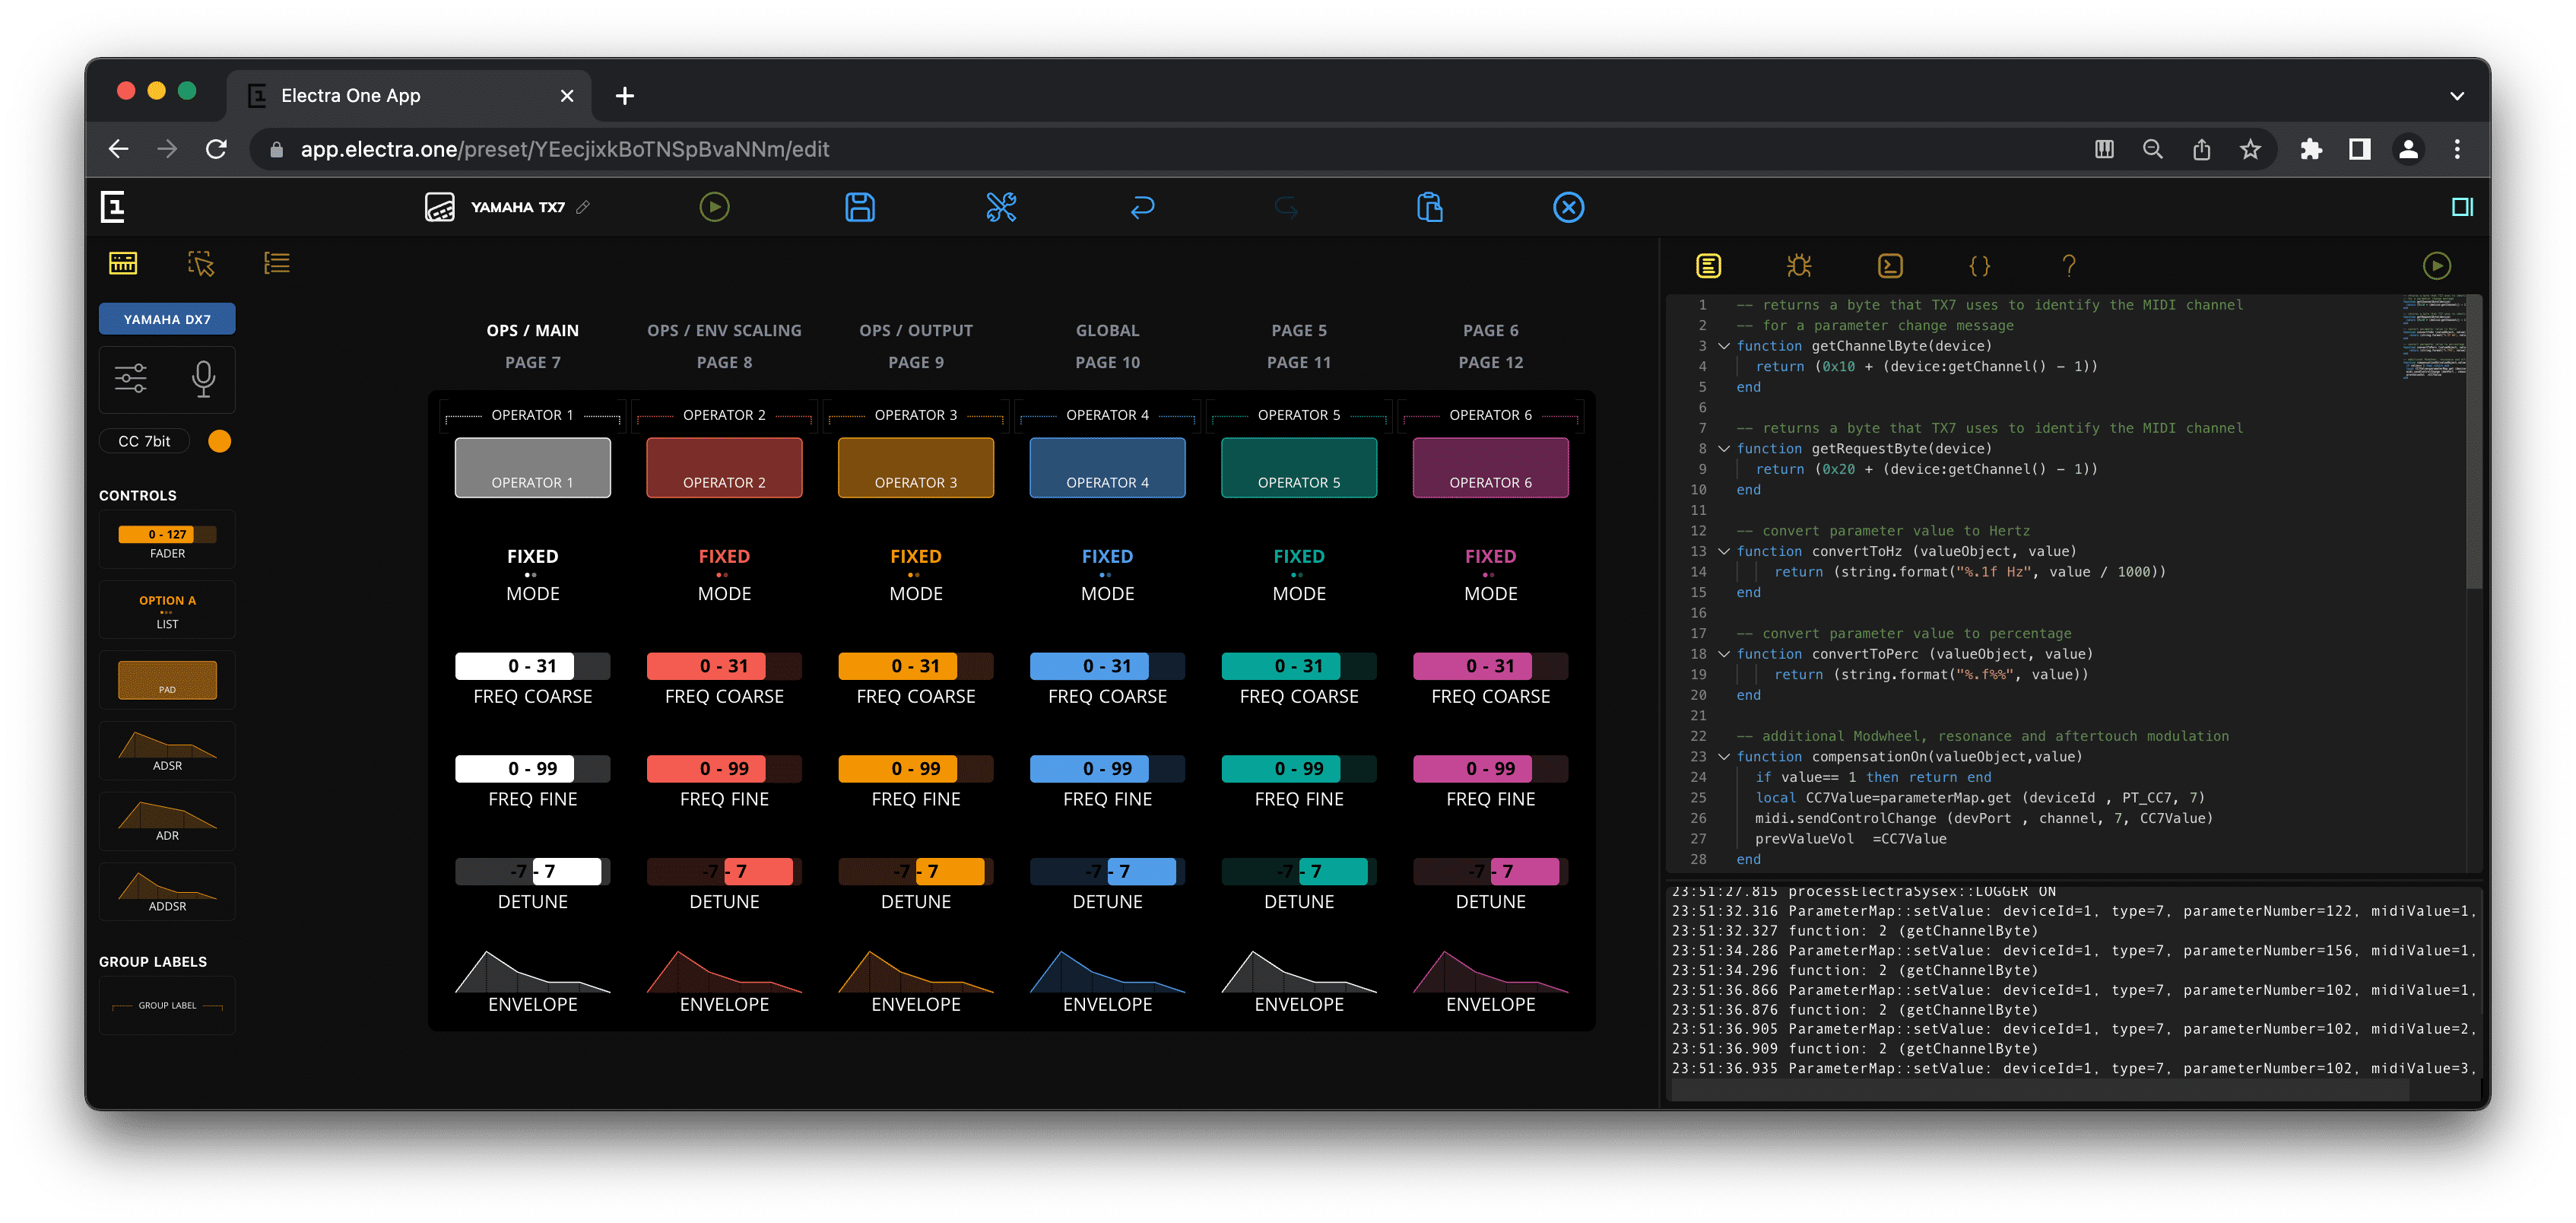
Task: Run script with the green play icon in editor
Action: [x=2437, y=265]
